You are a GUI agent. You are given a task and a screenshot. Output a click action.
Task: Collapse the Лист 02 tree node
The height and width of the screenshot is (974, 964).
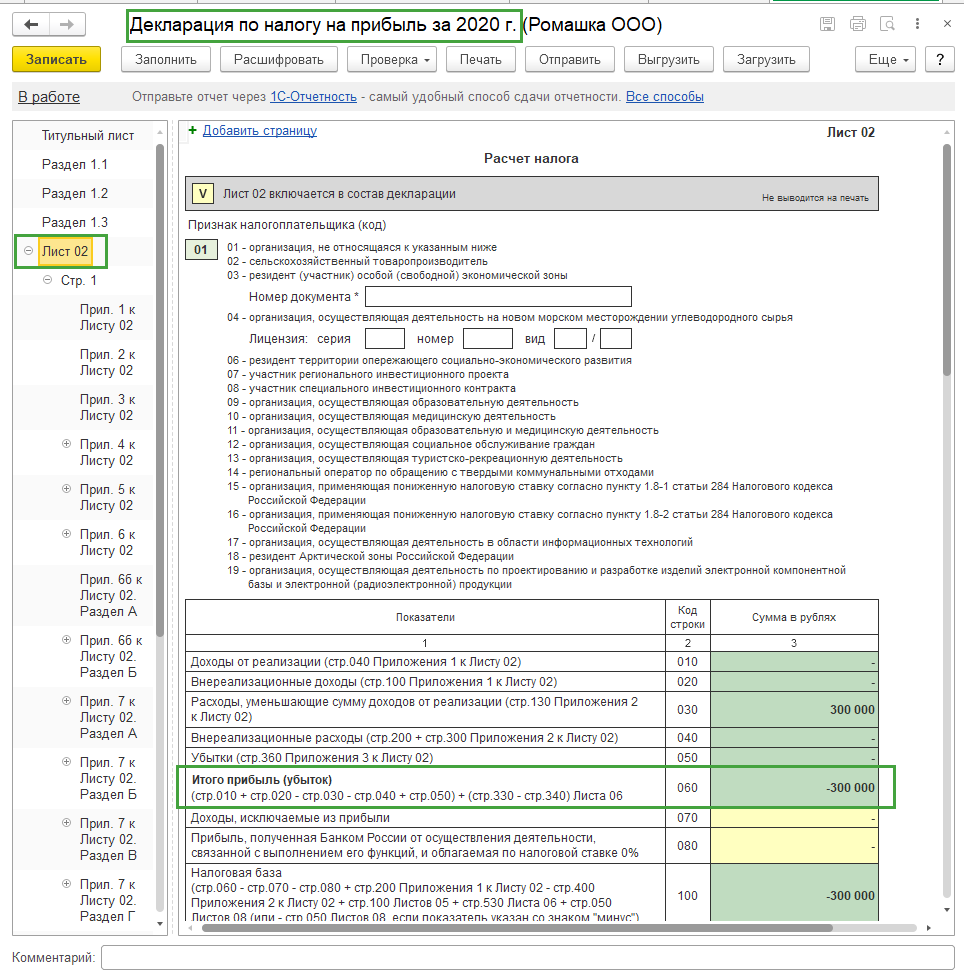(x=28, y=251)
